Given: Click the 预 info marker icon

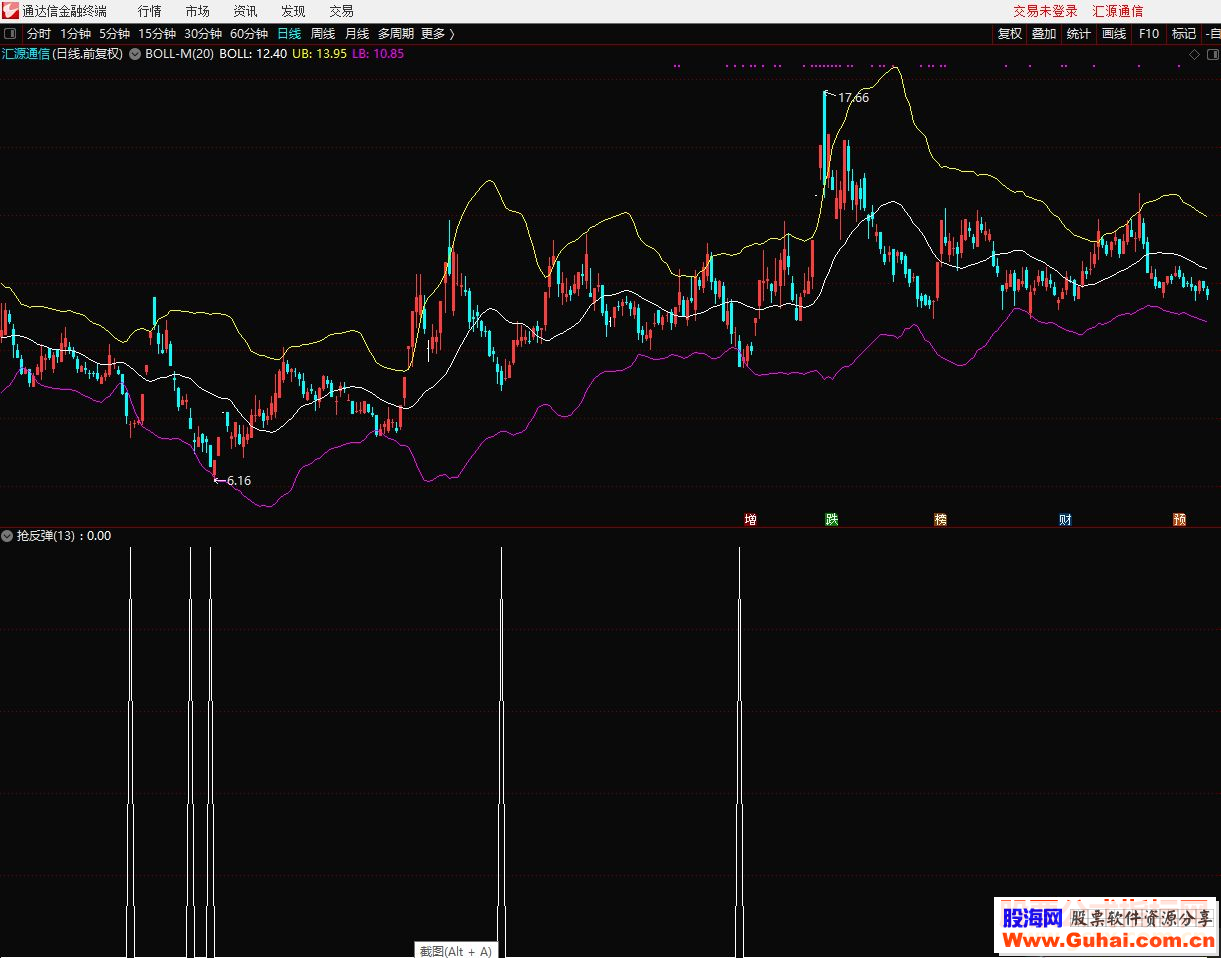Looking at the screenshot, I should click(1180, 520).
